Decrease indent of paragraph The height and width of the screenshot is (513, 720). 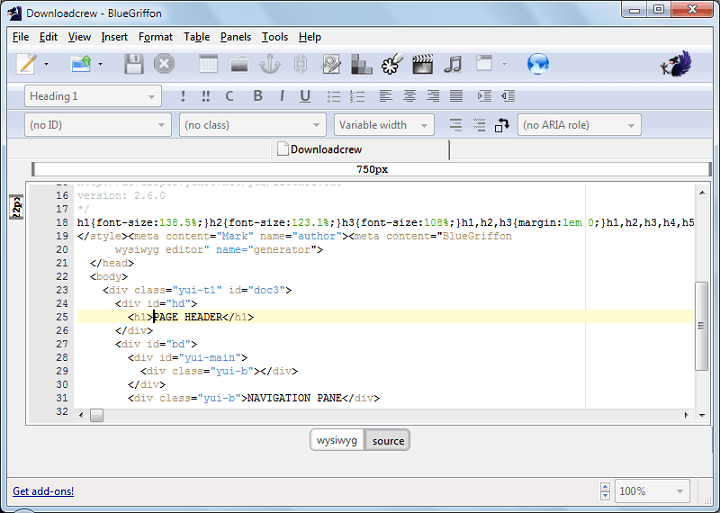click(508, 96)
